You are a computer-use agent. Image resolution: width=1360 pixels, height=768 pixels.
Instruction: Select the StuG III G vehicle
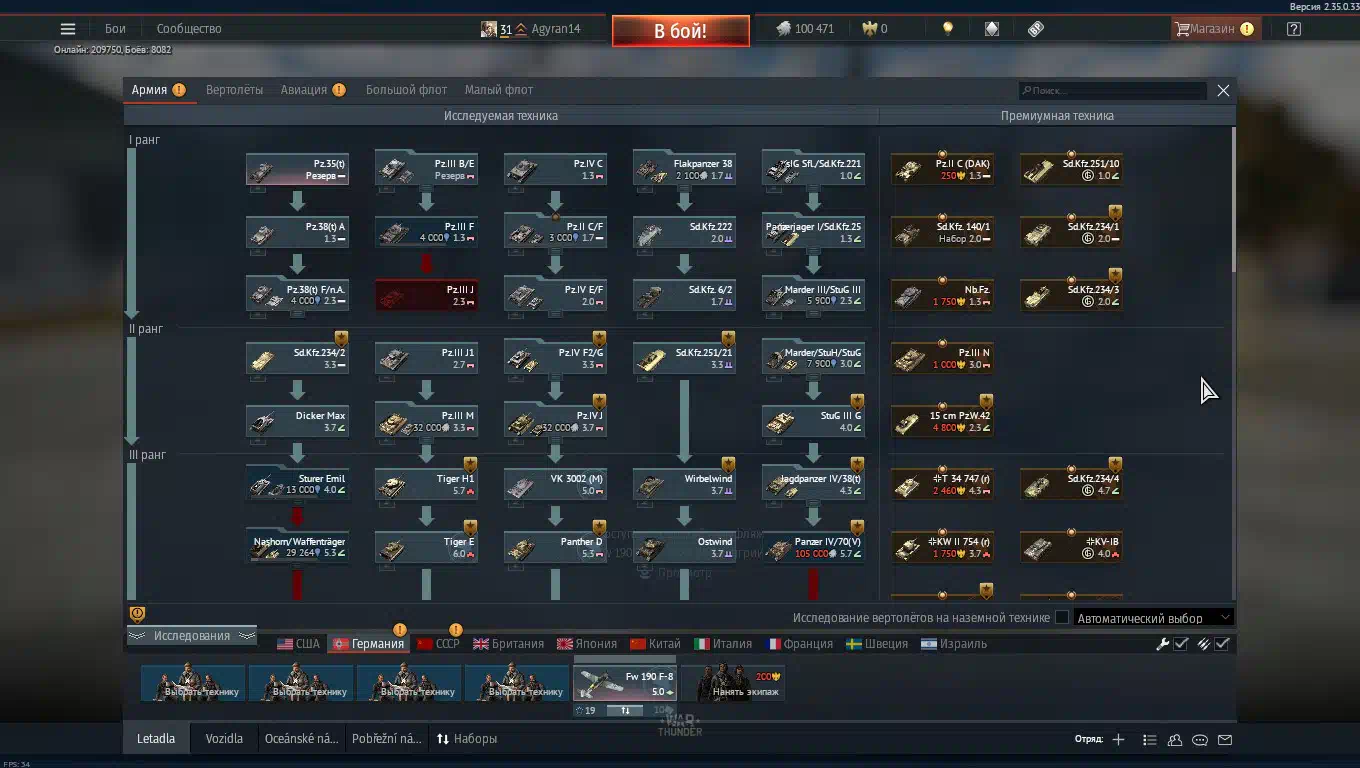click(x=813, y=422)
